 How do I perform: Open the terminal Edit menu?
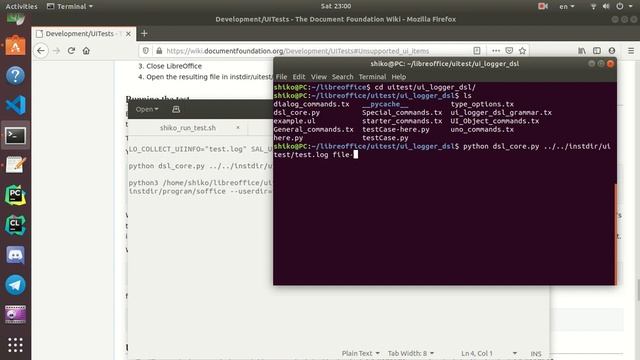299,77
